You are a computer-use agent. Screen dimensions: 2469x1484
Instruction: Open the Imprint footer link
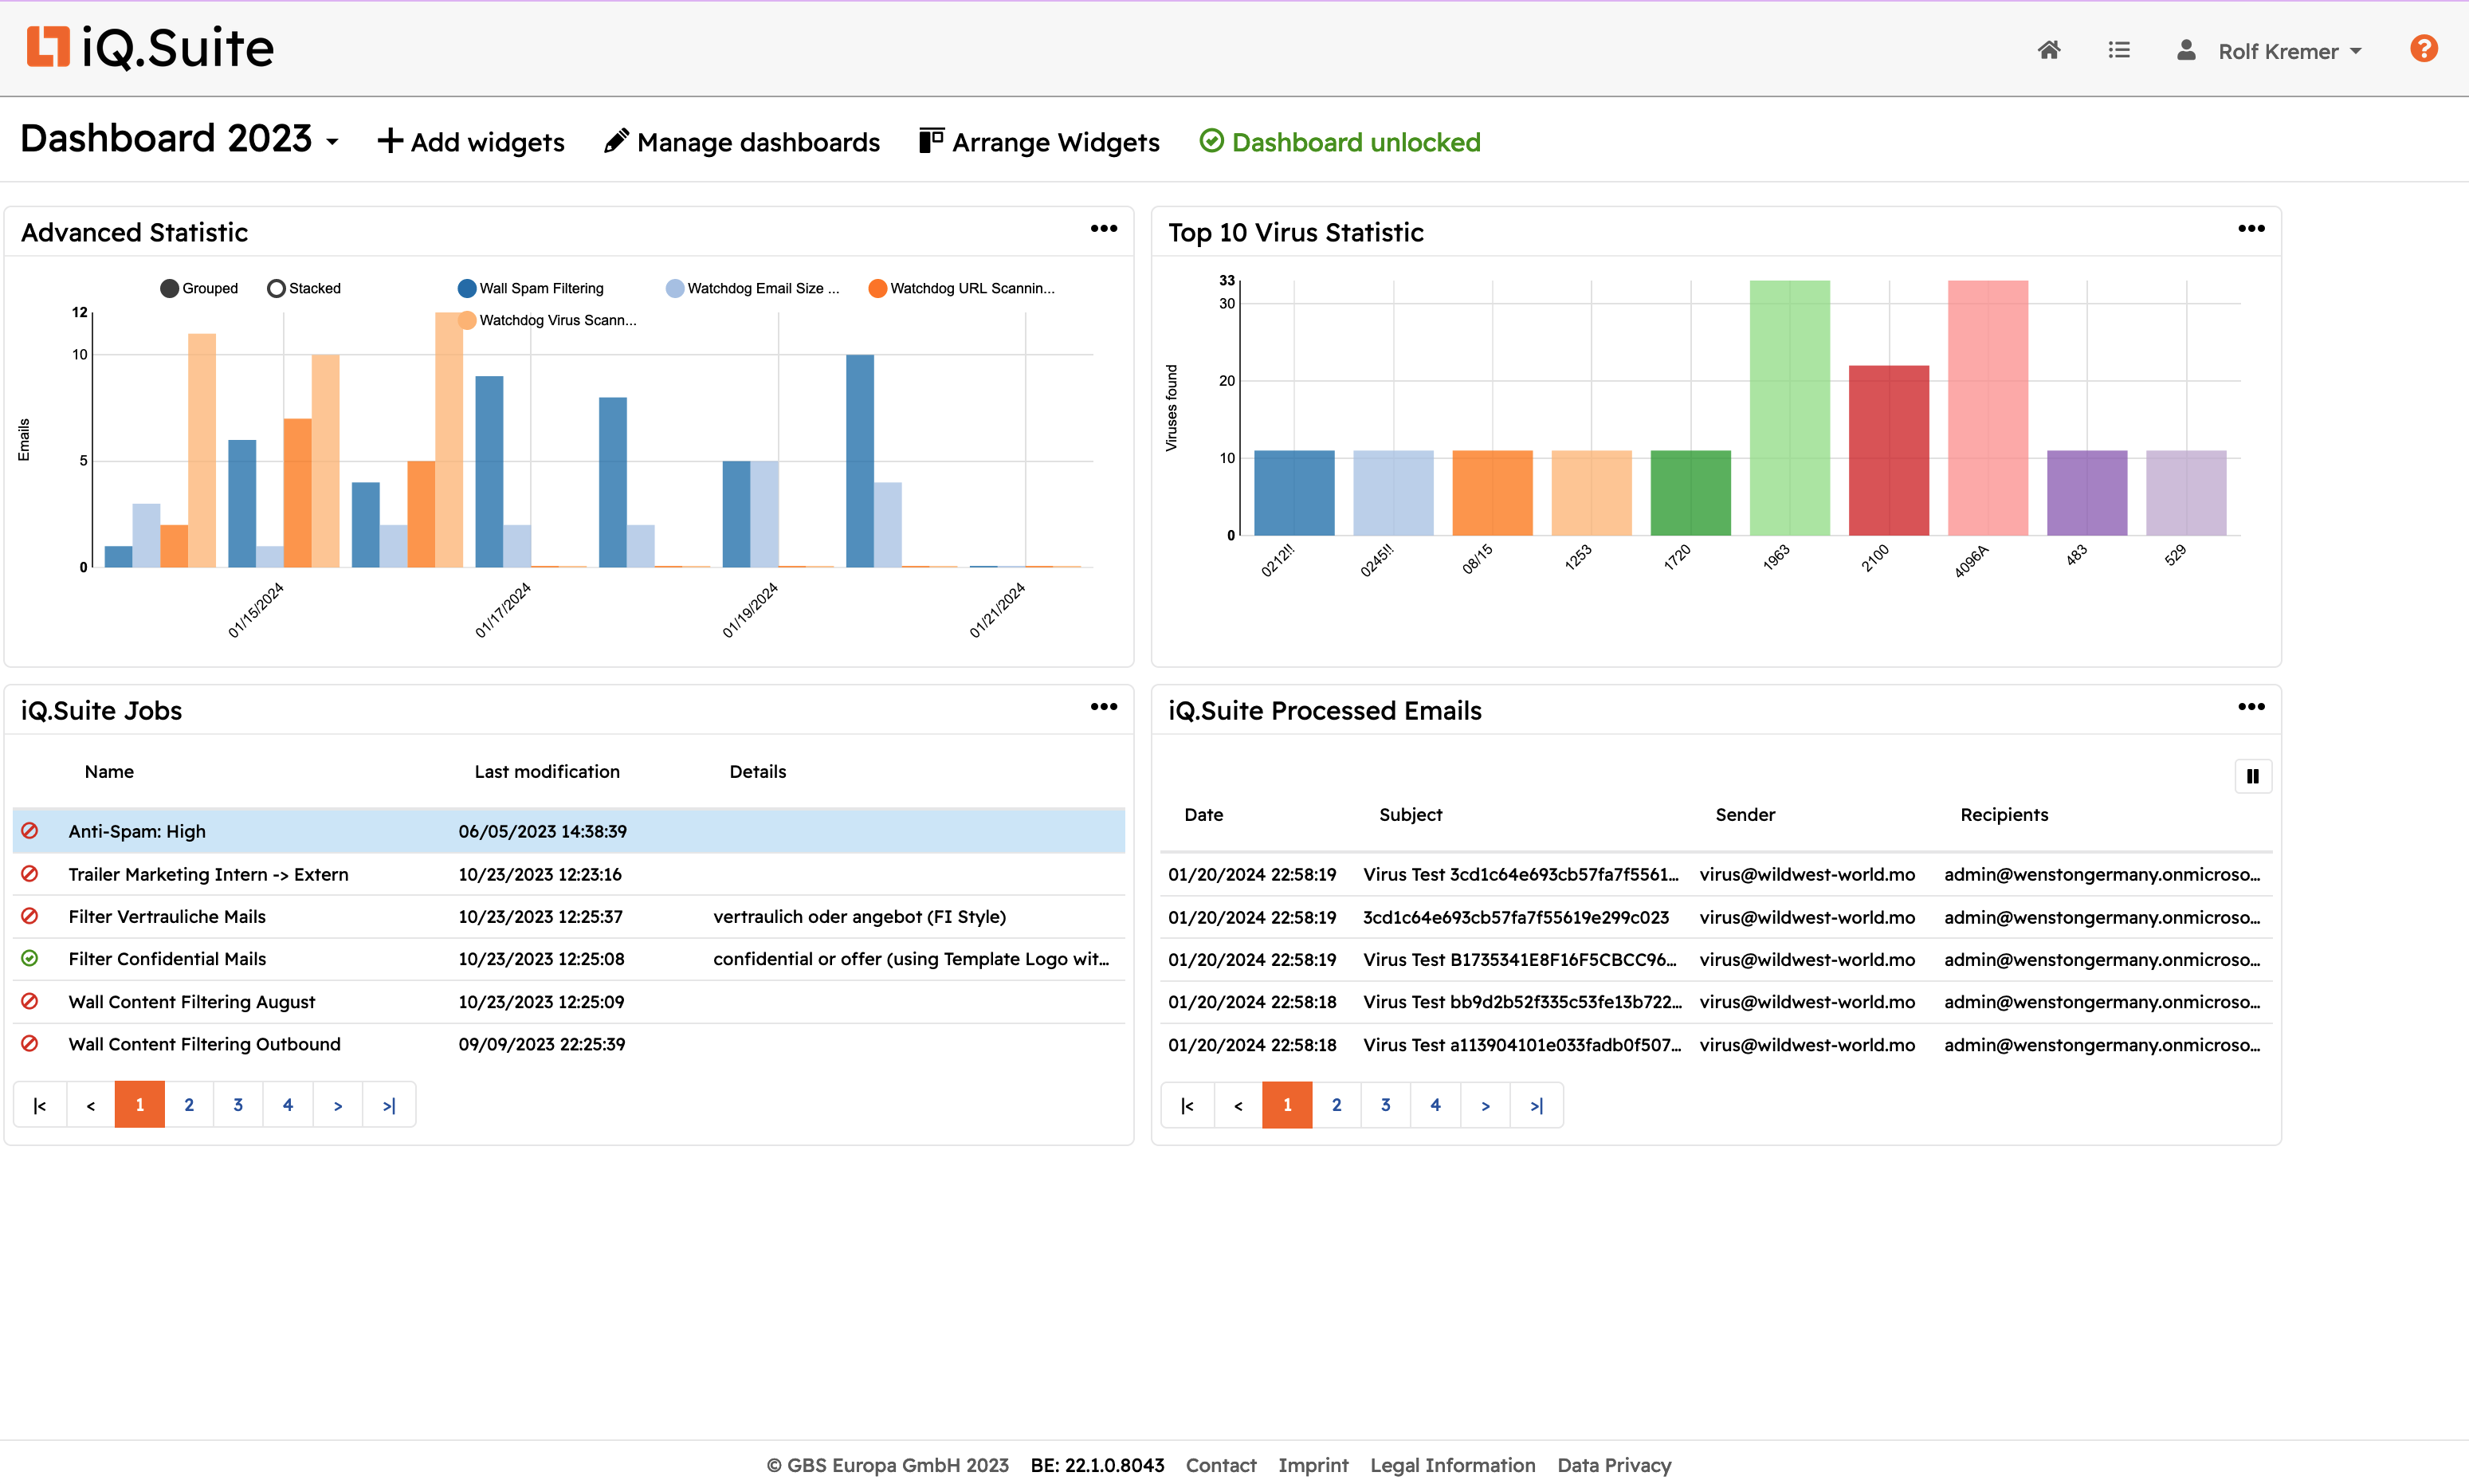pos(1313,1465)
